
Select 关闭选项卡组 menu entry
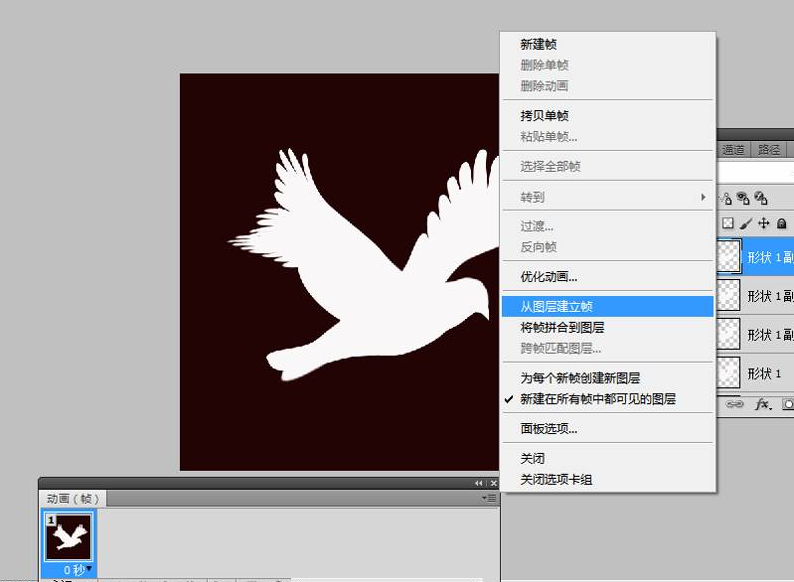click(607, 479)
